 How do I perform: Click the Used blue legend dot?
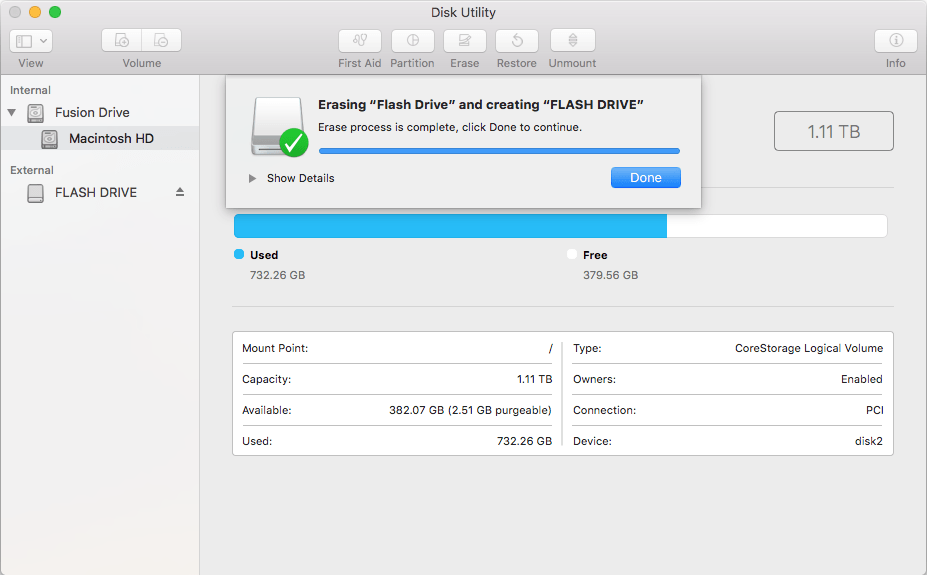tap(239, 254)
